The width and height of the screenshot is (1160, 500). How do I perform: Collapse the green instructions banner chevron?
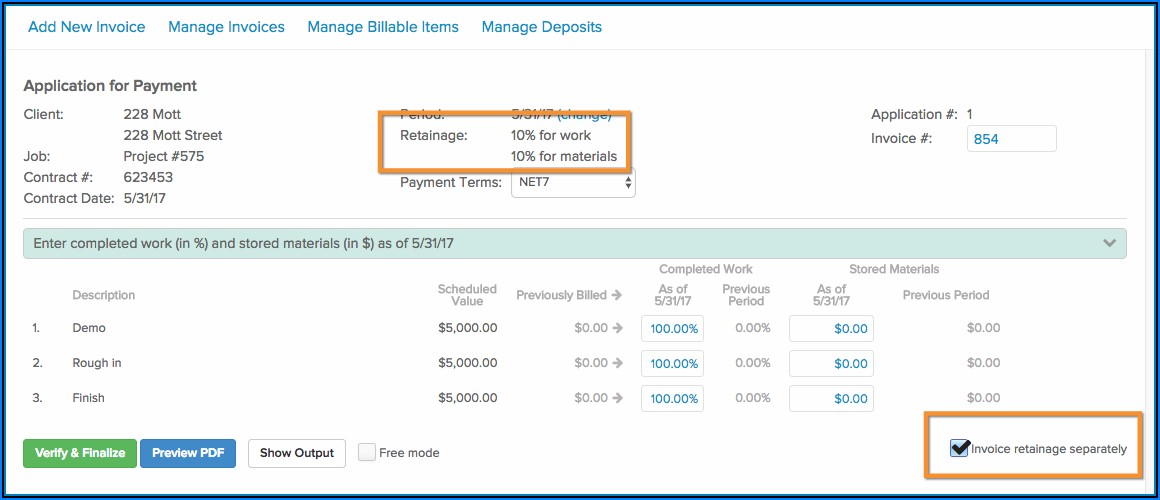click(x=1109, y=243)
